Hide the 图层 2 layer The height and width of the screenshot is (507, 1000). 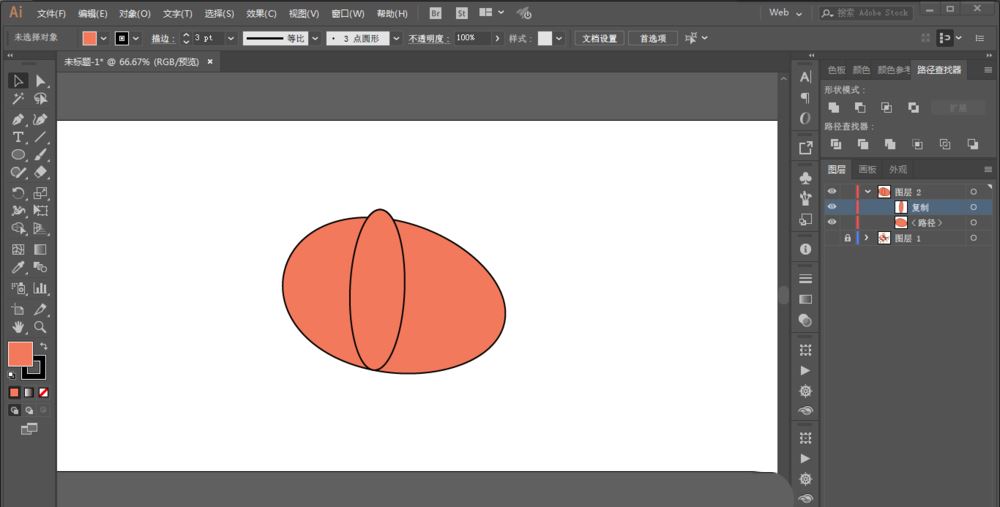832,191
